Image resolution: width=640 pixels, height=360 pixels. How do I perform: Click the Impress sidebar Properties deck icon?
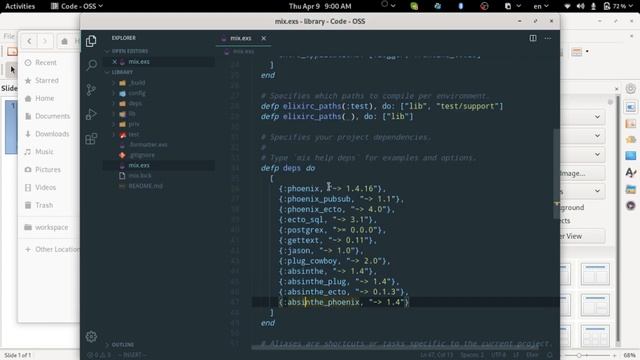(630, 107)
